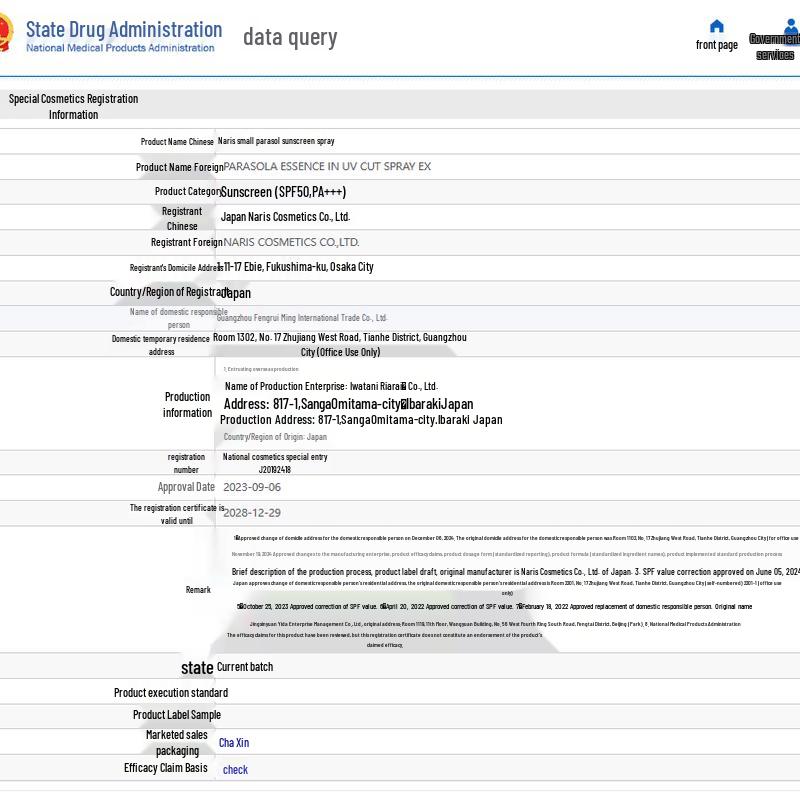Select NARIS COSMETICS CO.,LTD. foreign registrant
Image resolution: width=800 pixels, height=800 pixels.
point(291,242)
